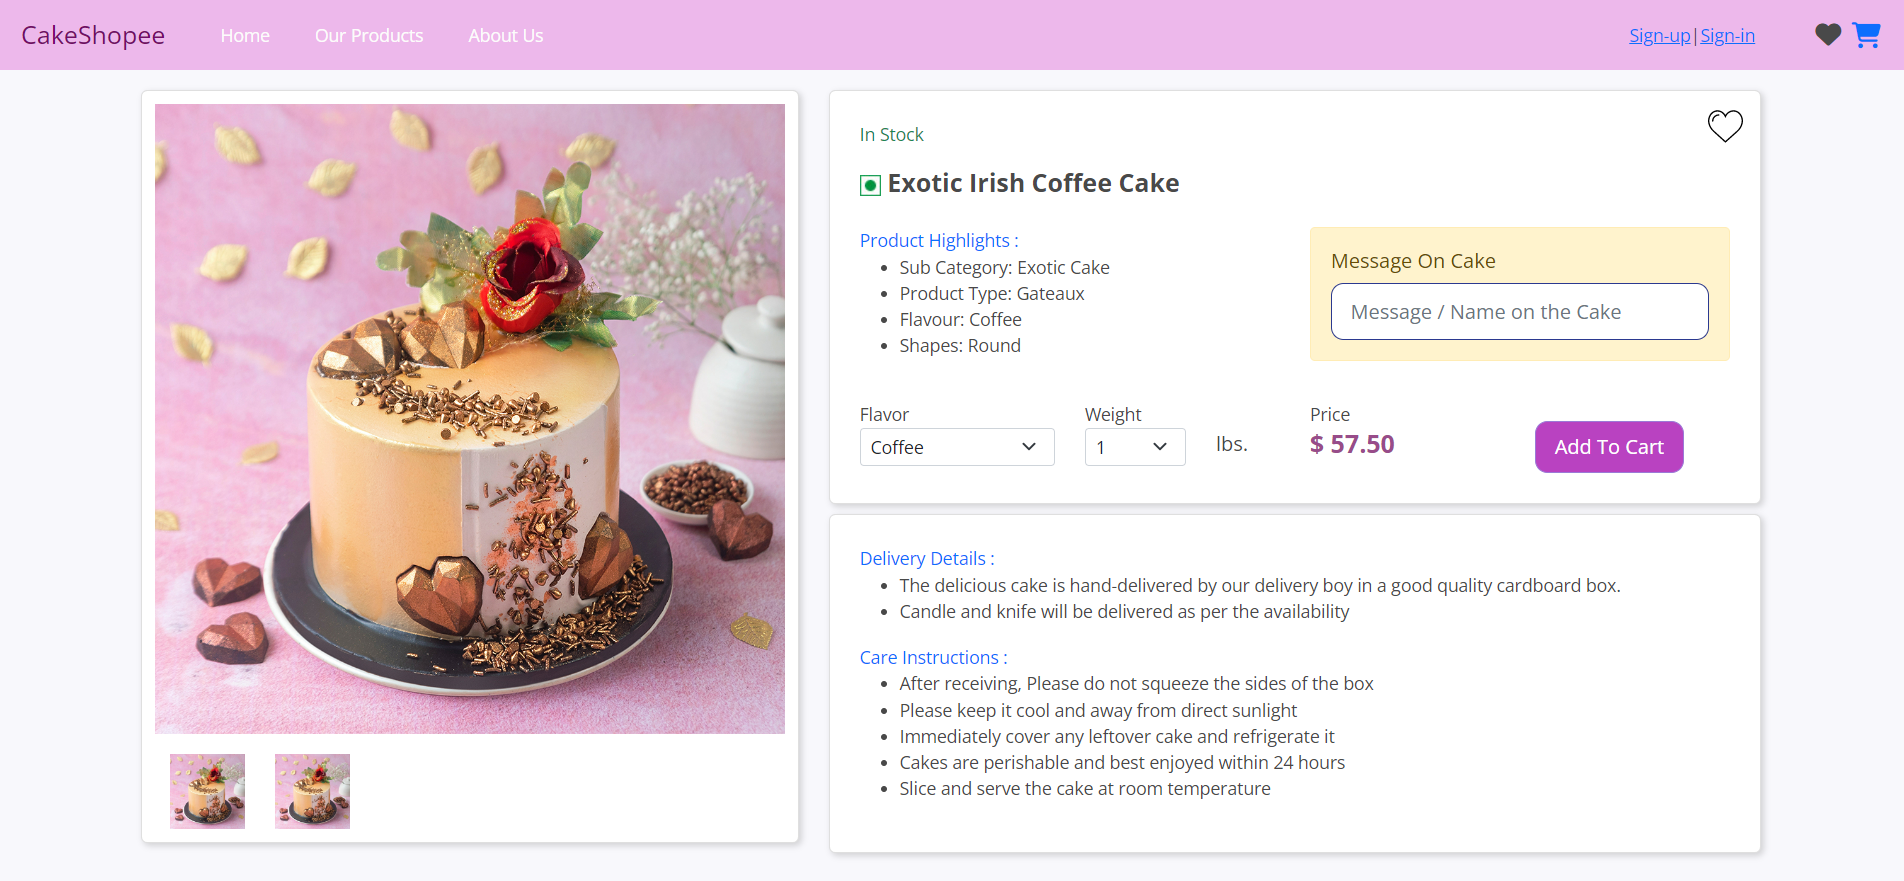Select the second cake thumbnail image

311,791
